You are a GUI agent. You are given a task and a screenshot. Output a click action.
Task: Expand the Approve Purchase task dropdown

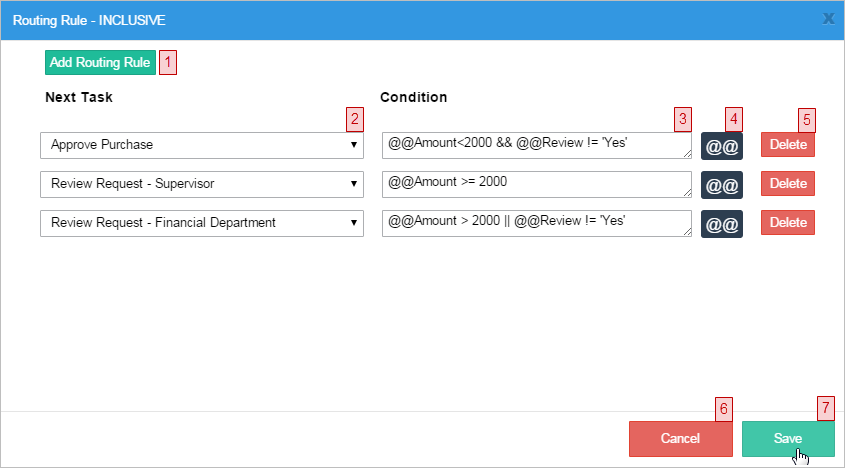(201, 145)
